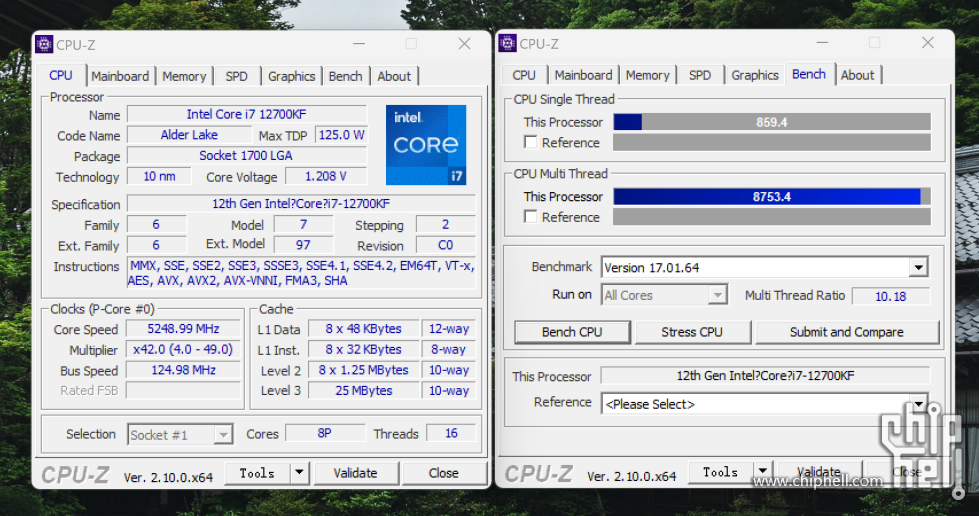Image resolution: width=979 pixels, height=516 pixels.
Task: Open the SPD tab in left window
Action: pyautogui.click(x=237, y=76)
